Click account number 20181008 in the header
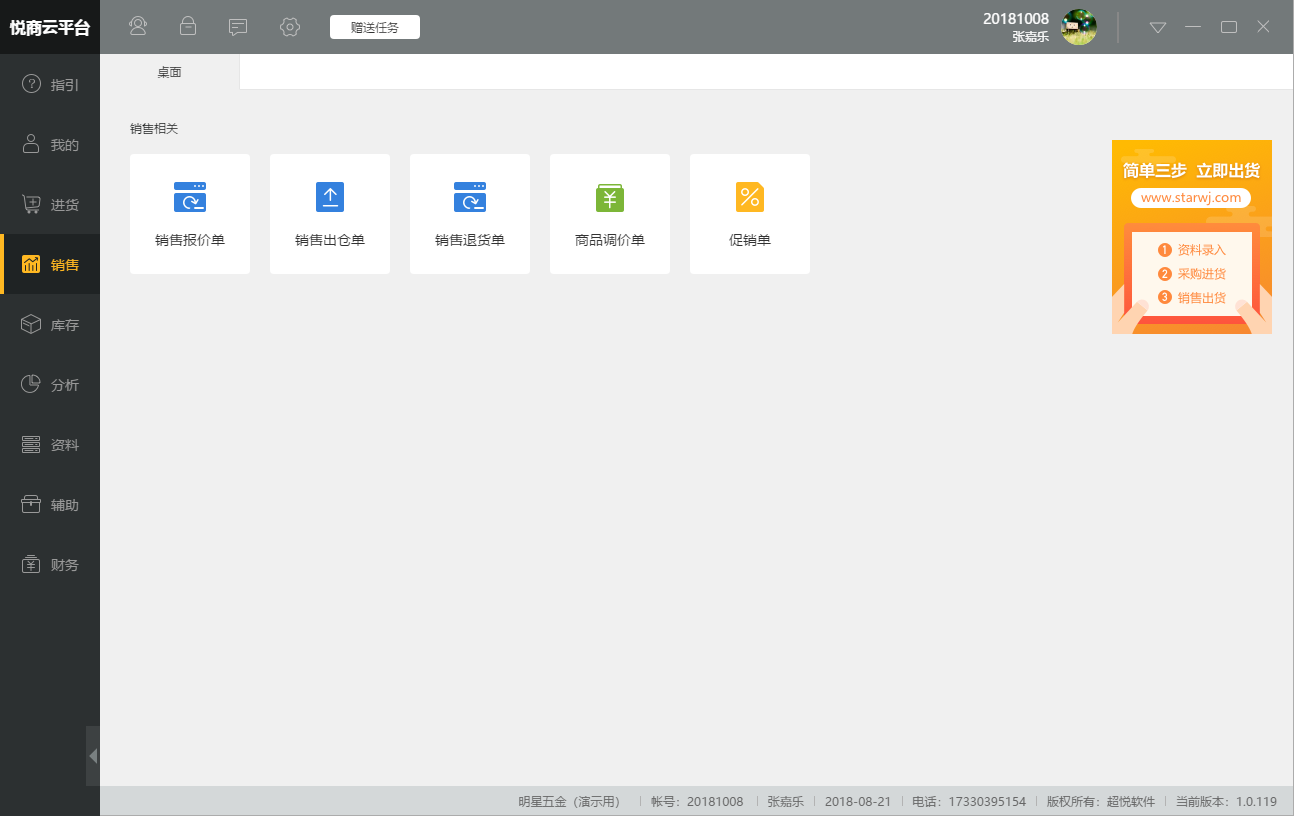 tap(1016, 19)
